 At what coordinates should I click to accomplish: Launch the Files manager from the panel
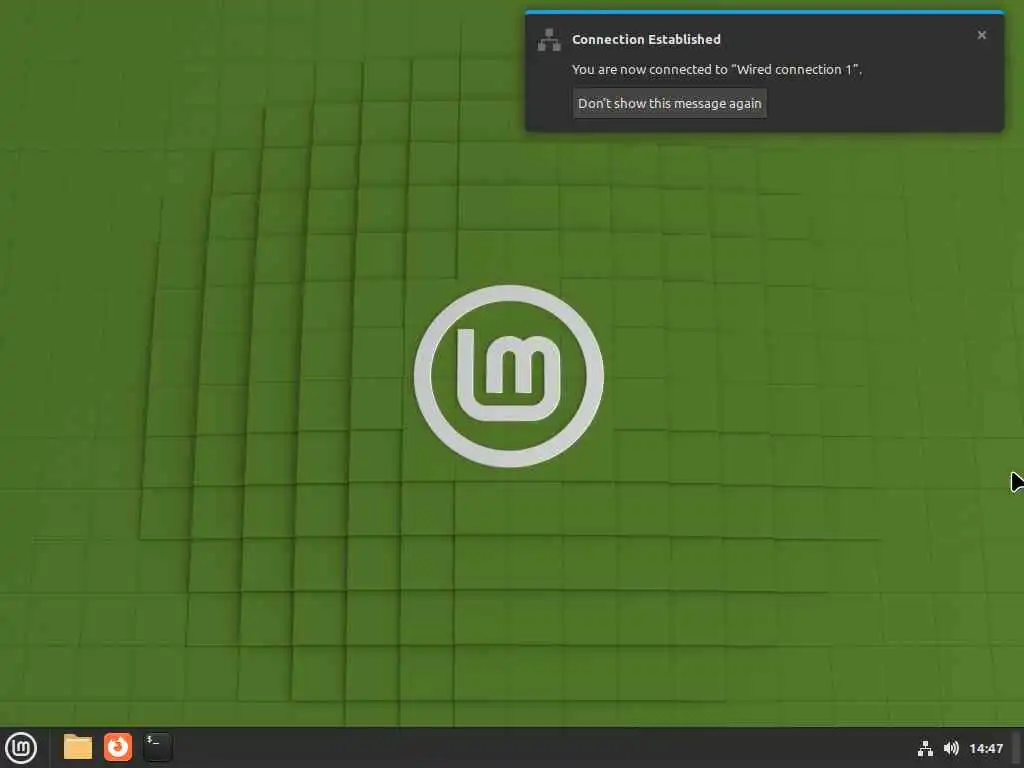click(78, 747)
